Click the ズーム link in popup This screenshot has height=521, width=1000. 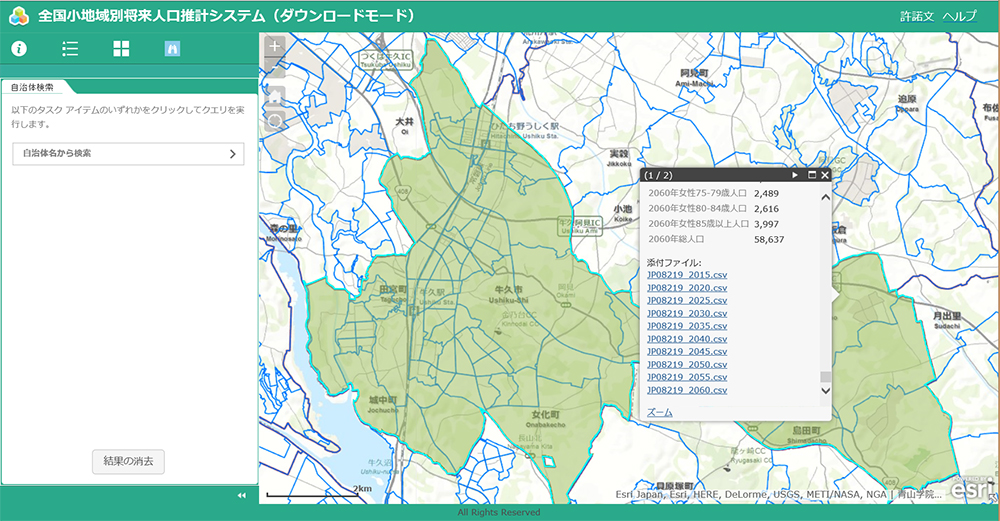(660, 412)
